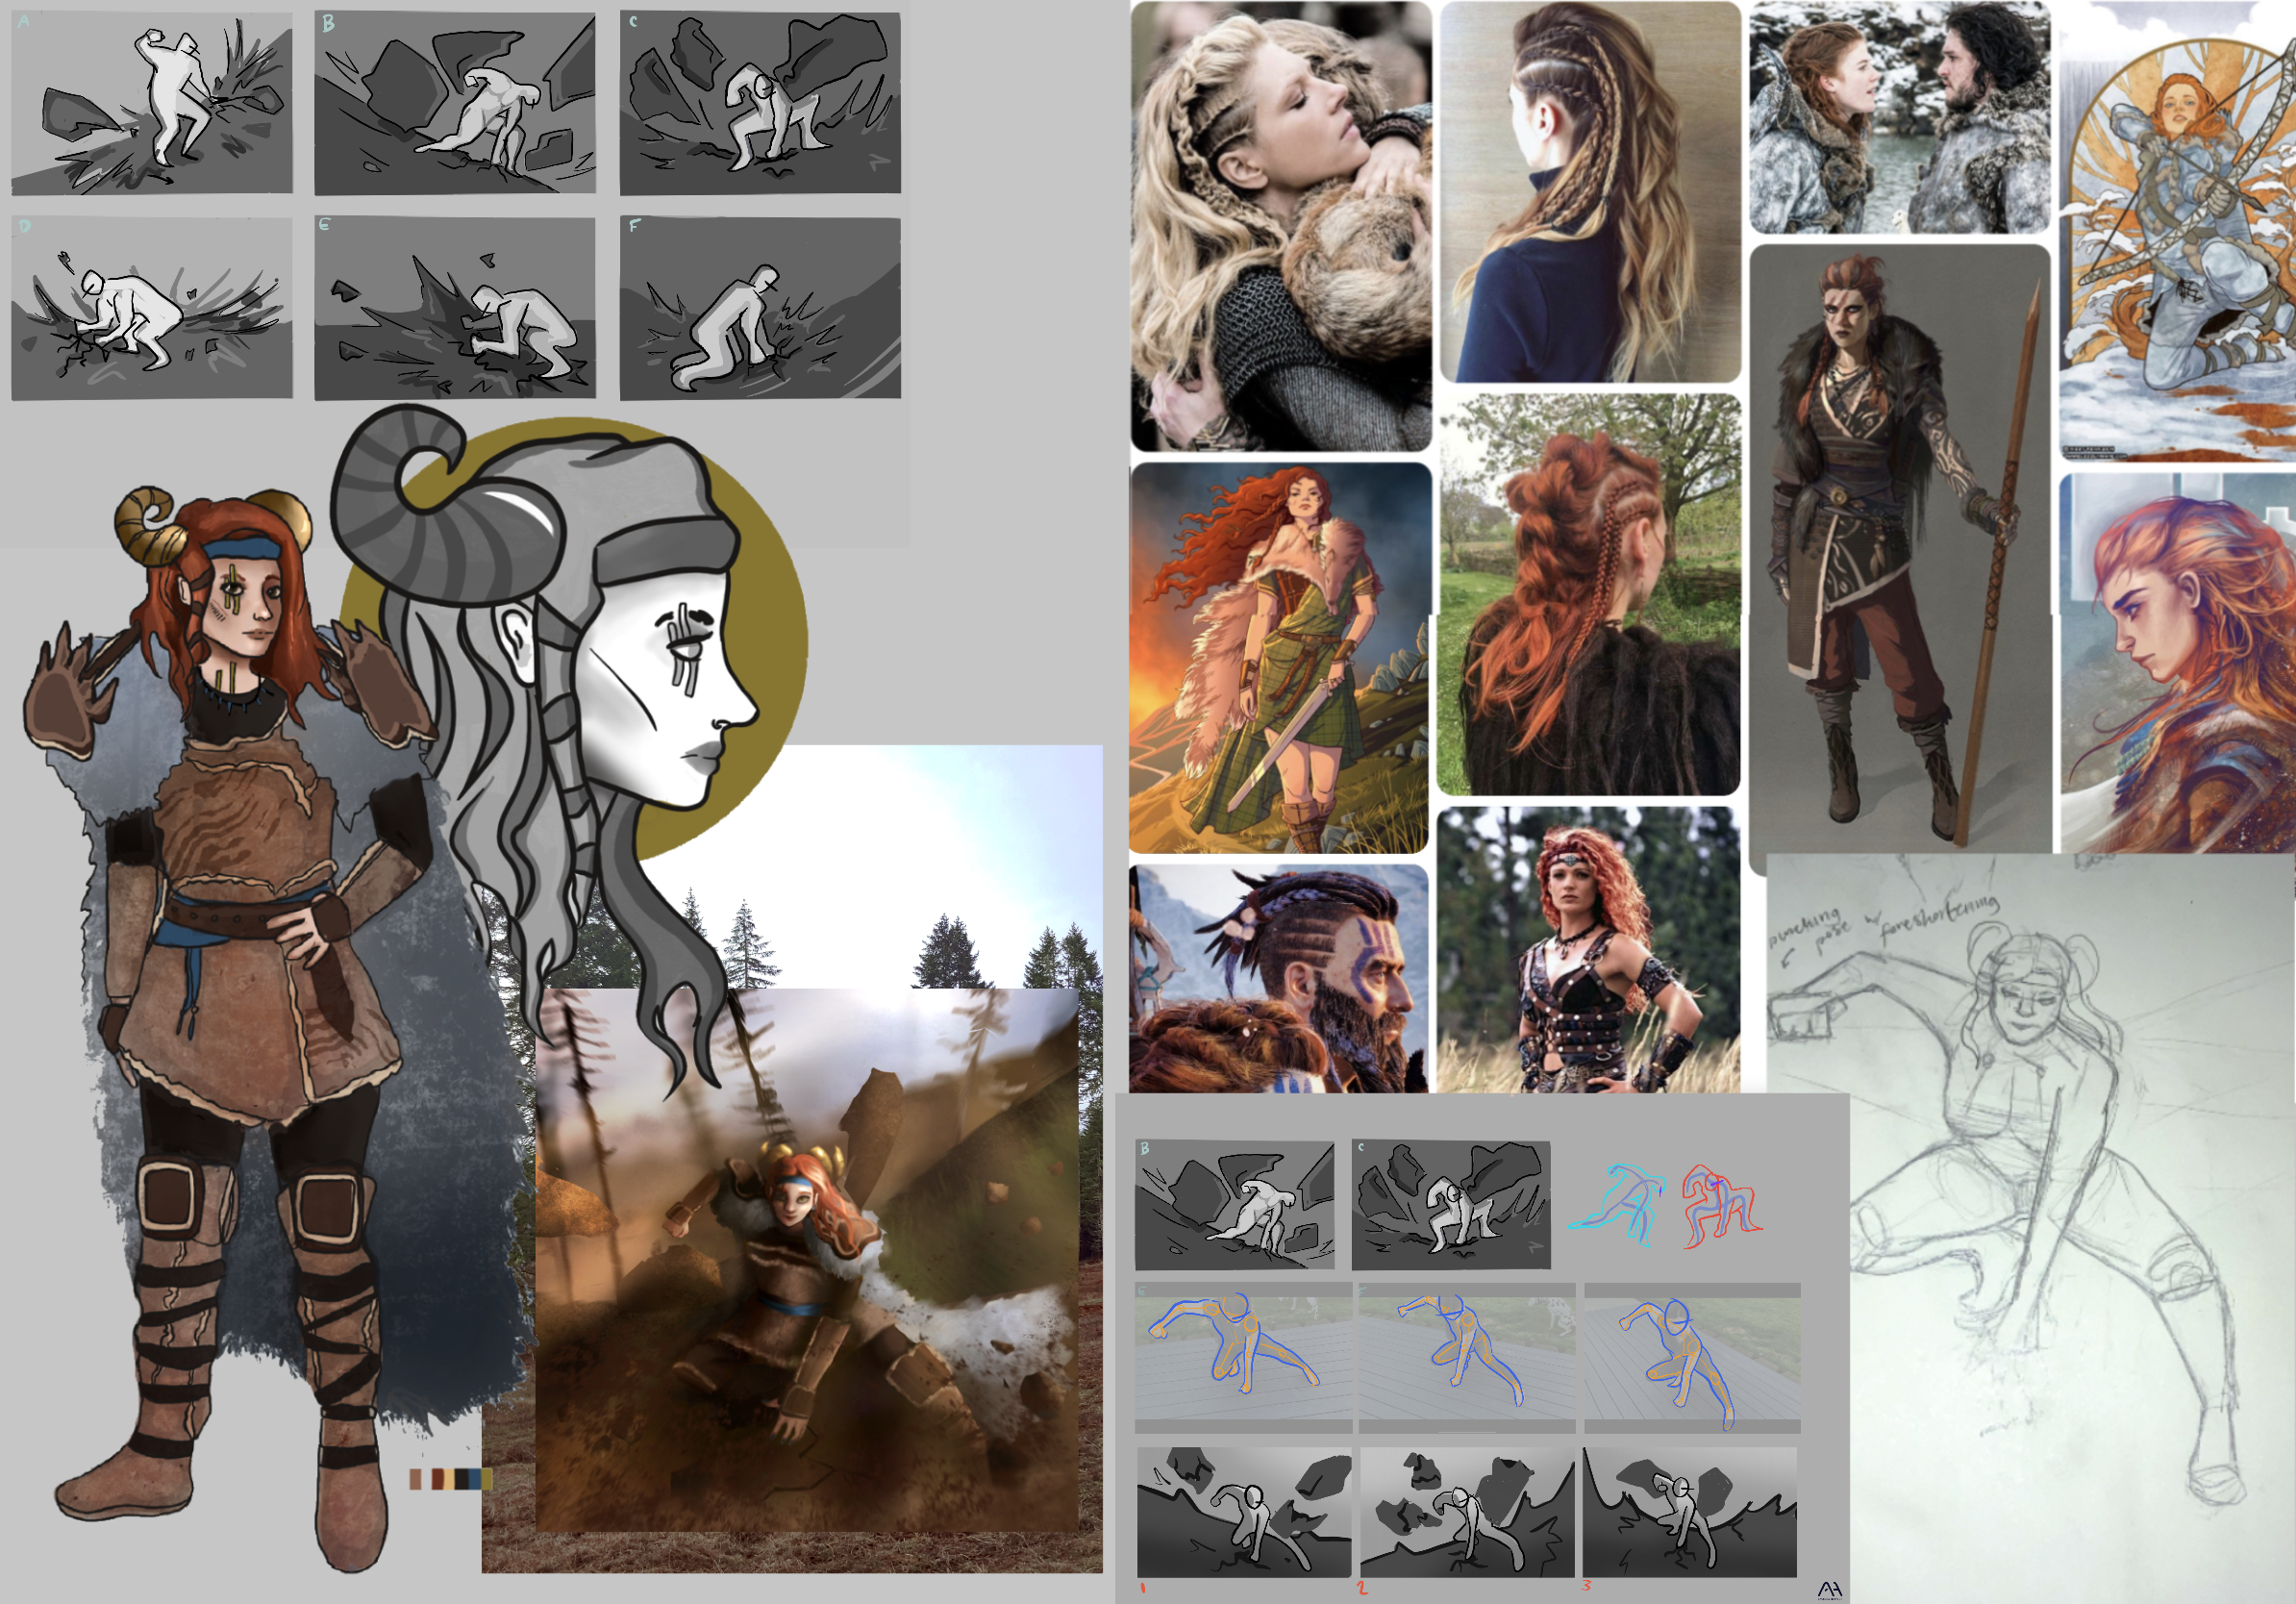Open the top-row thumbnail sketch labeled C
The height and width of the screenshot is (1604, 2296).
[760, 103]
